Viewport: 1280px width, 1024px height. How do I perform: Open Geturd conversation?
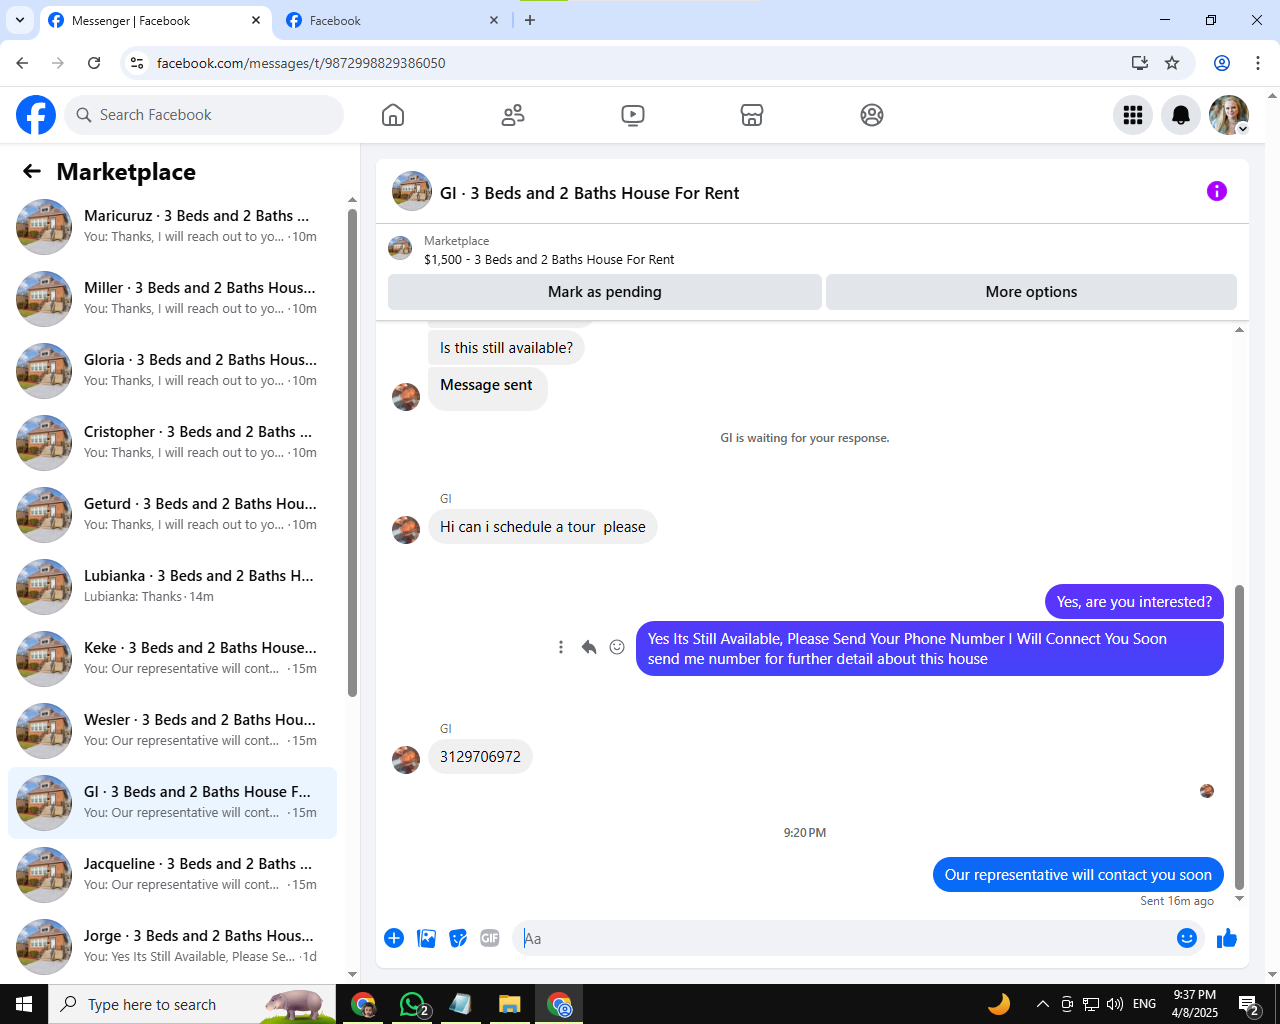(172, 515)
